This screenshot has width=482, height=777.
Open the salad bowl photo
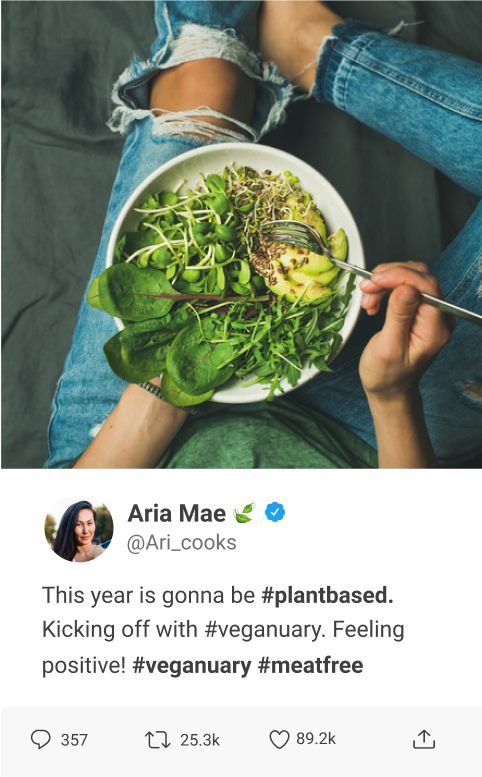pos(241,234)
